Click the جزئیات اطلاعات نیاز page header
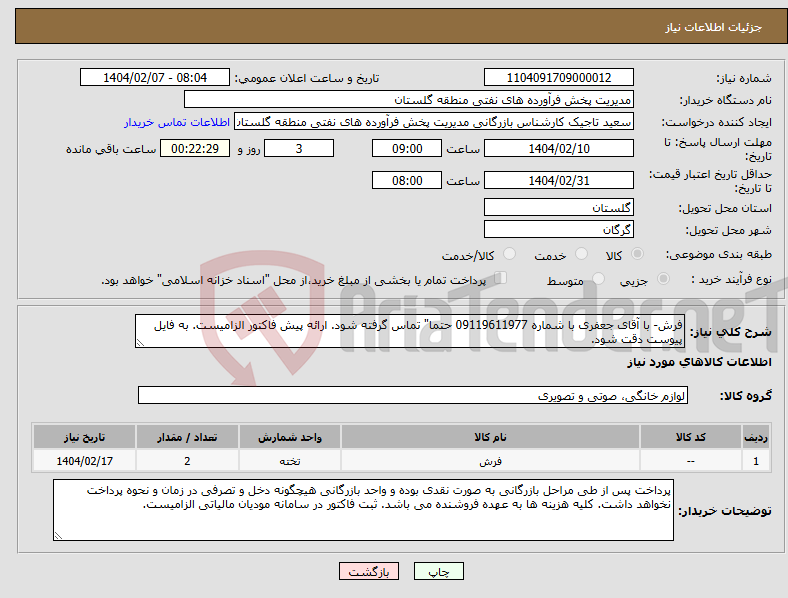The width and height of the screenshot is (788, 598). click(713, 27)
